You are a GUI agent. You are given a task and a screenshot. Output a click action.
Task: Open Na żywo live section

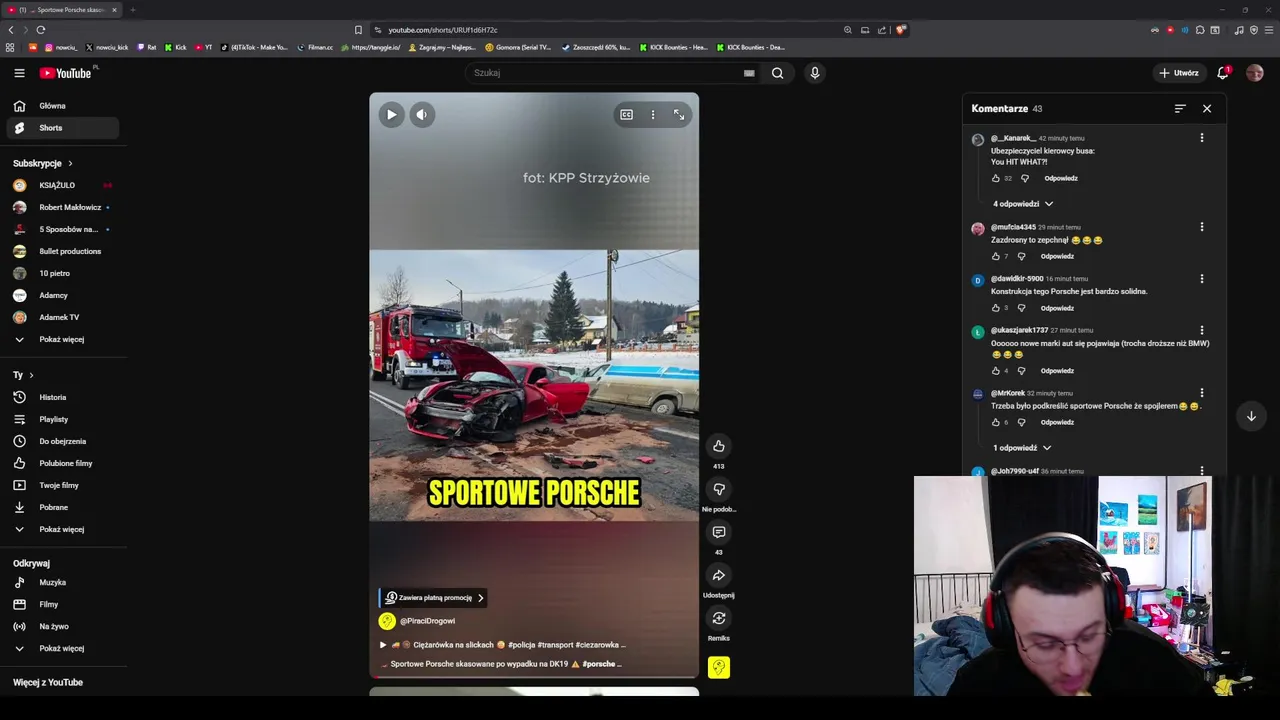64,626
